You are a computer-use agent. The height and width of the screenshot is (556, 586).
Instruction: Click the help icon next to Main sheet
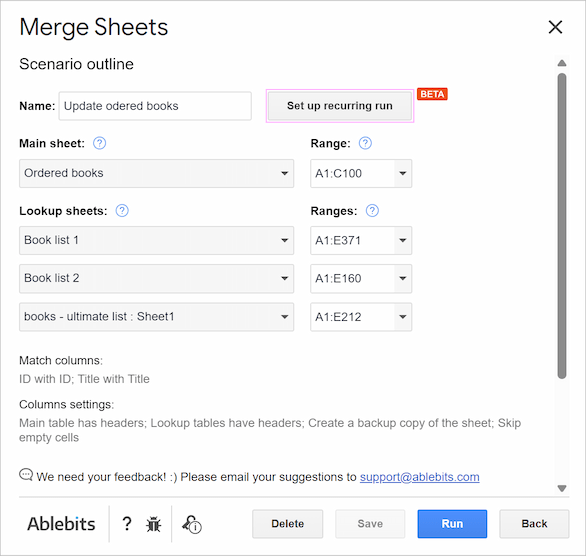click(99, 143)
